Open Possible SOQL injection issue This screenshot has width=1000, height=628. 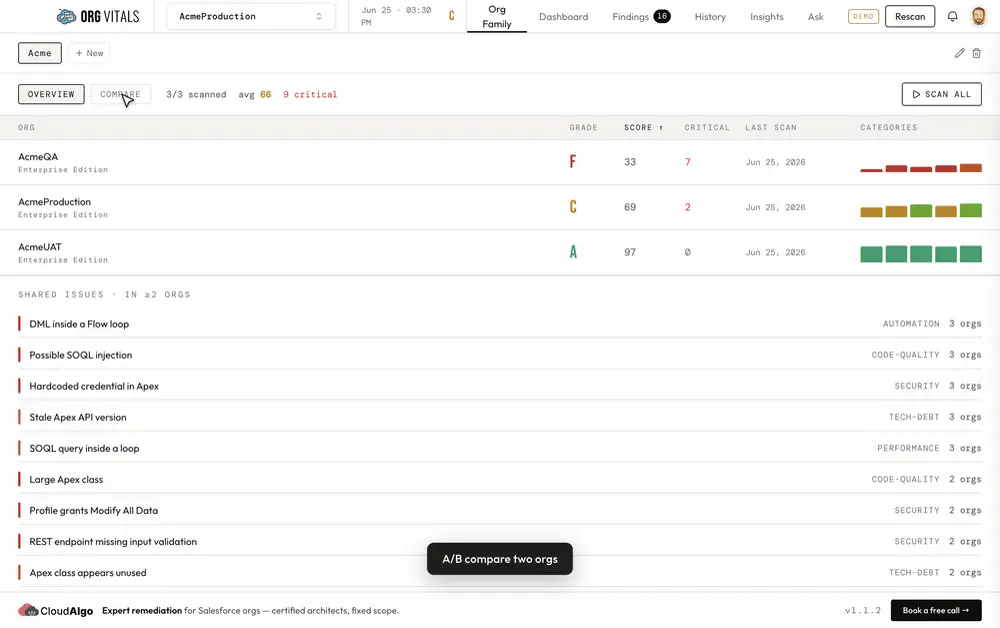[500, 355]
